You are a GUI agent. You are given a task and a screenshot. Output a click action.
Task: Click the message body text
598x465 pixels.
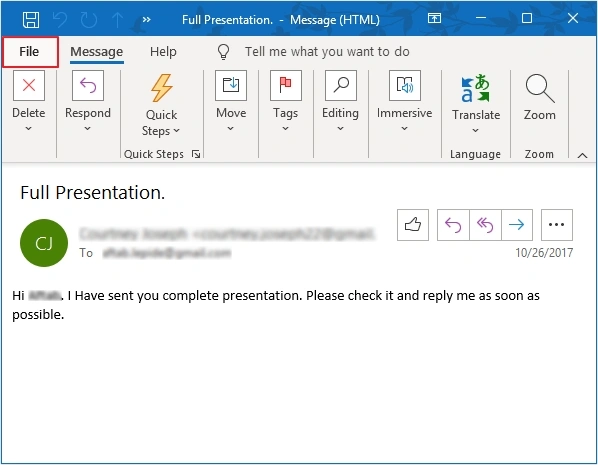(276, 305)
